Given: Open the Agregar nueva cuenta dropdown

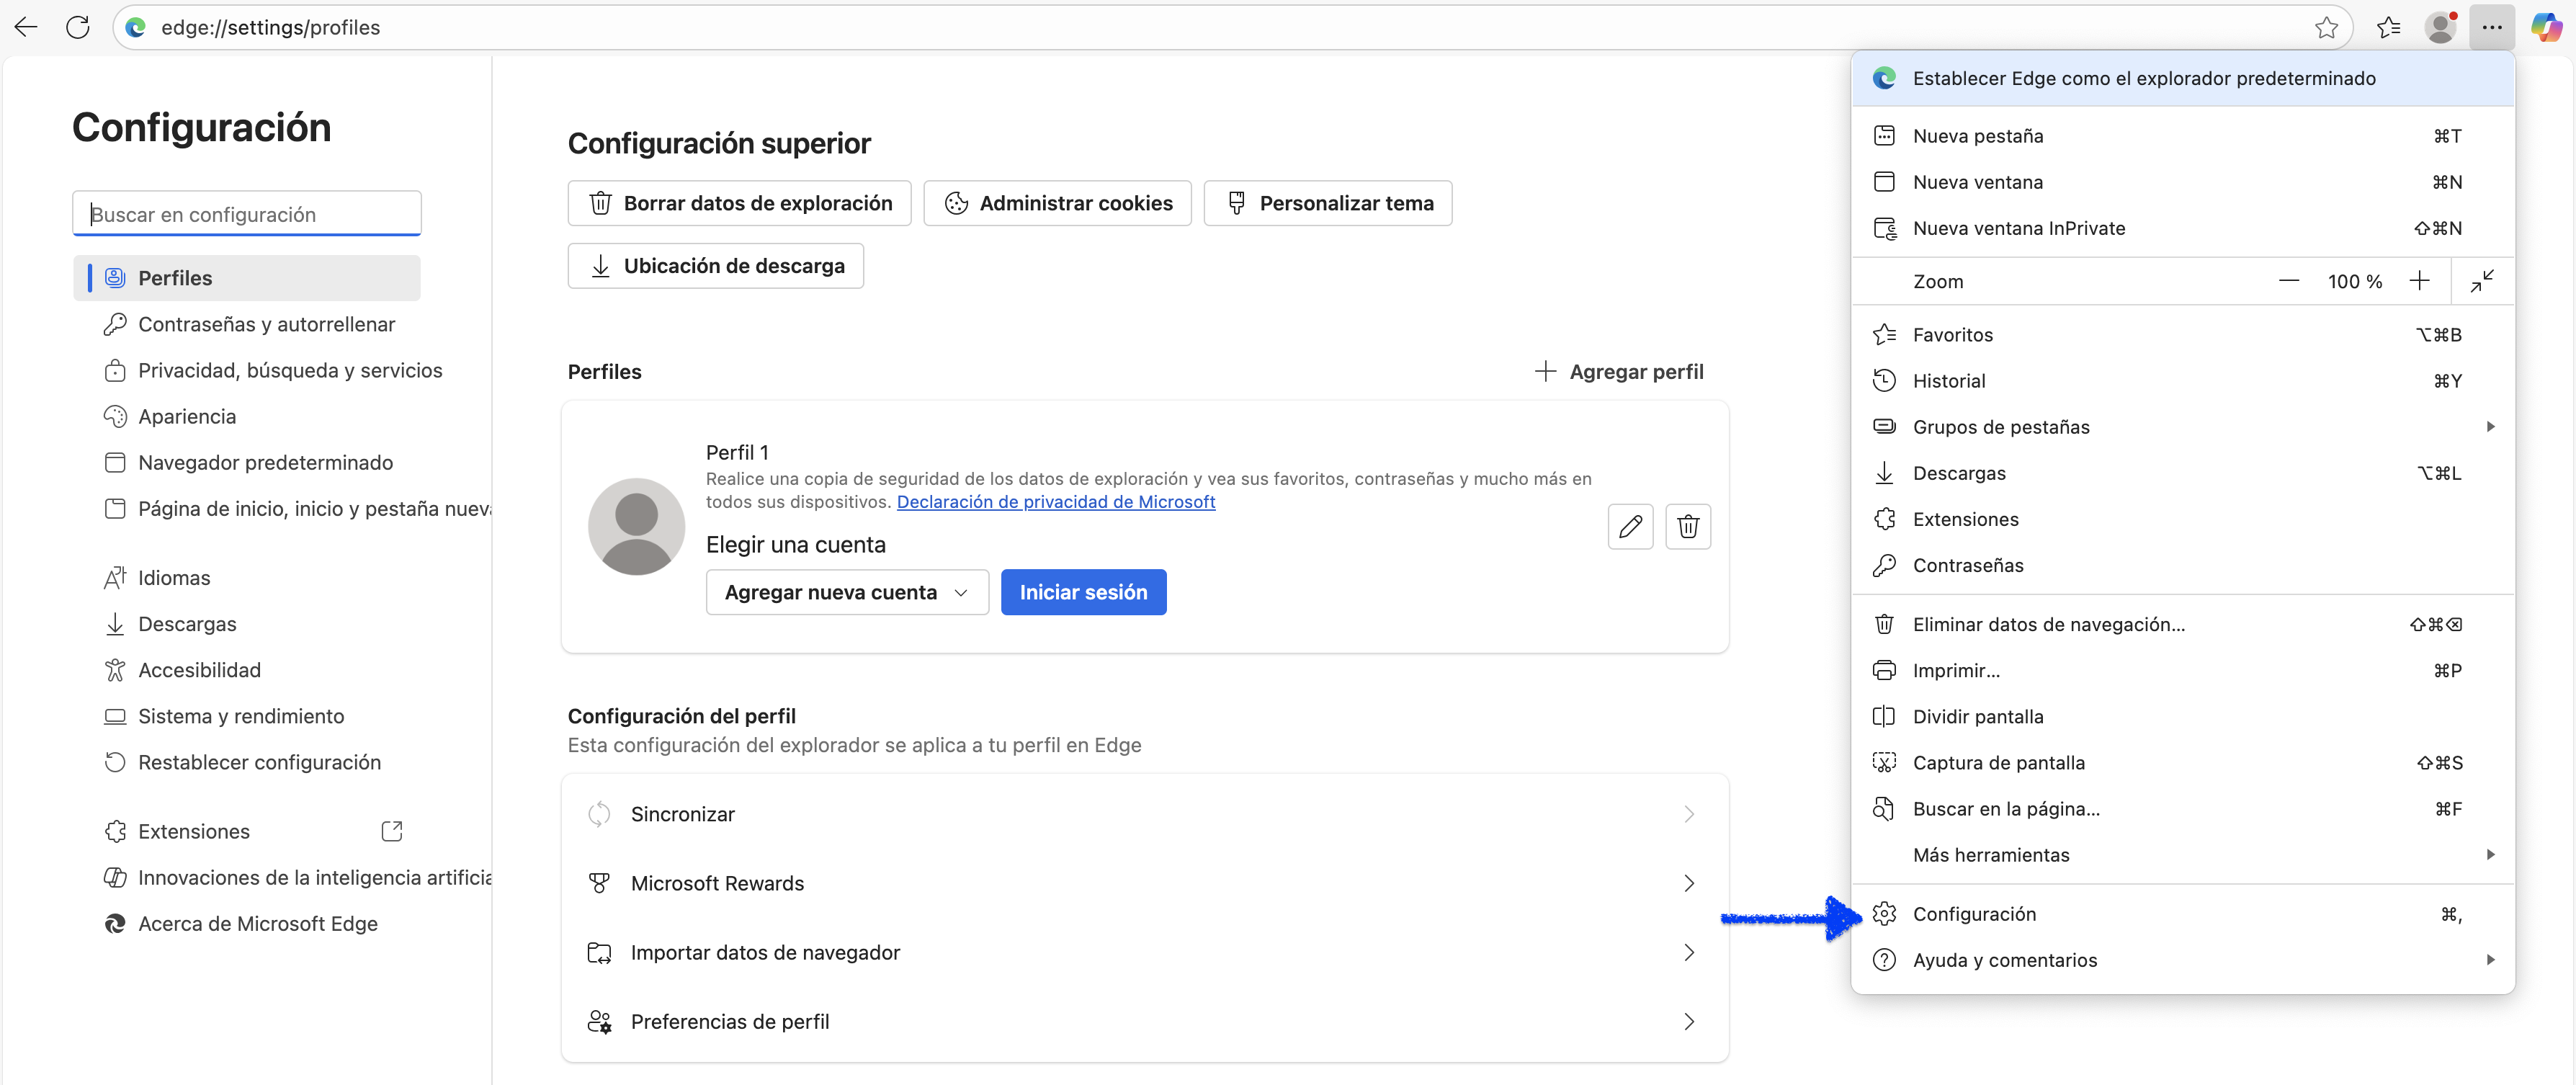Looking at the screenshot, I should 847,592.
